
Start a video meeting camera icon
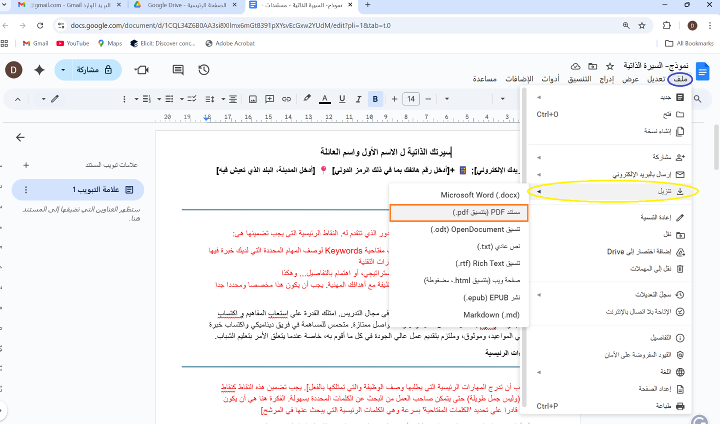tap(142, 70)
